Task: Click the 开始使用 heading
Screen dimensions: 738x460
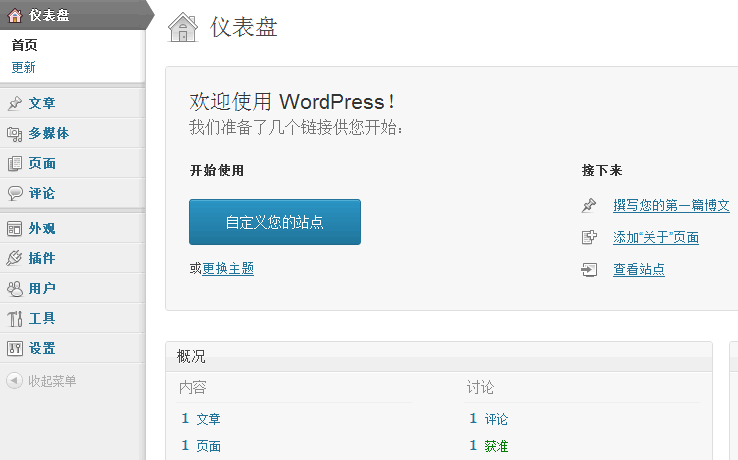Action: point(217,170)
